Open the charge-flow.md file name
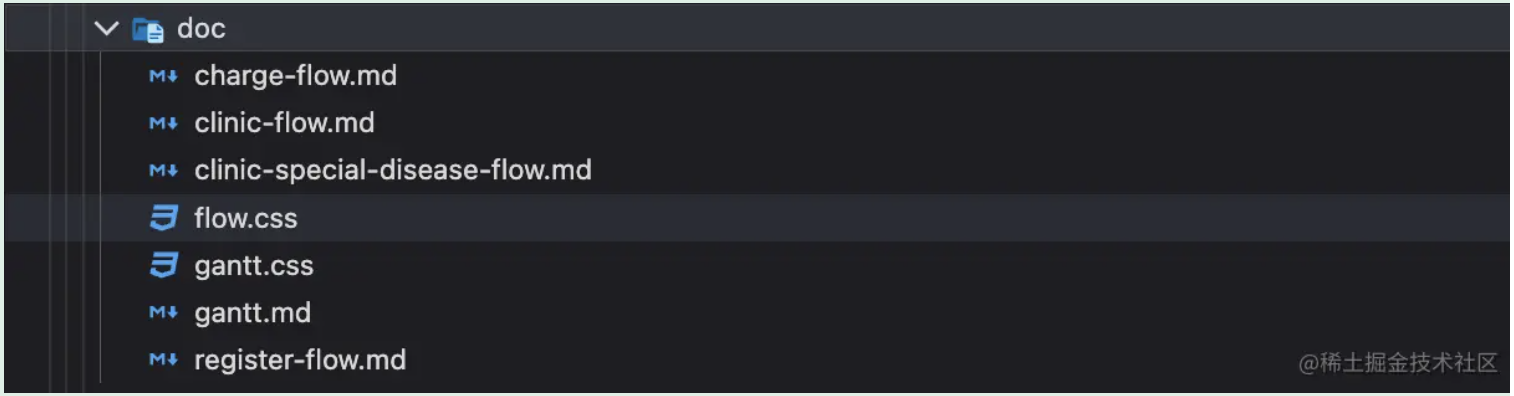 click(x=295, y=76)
